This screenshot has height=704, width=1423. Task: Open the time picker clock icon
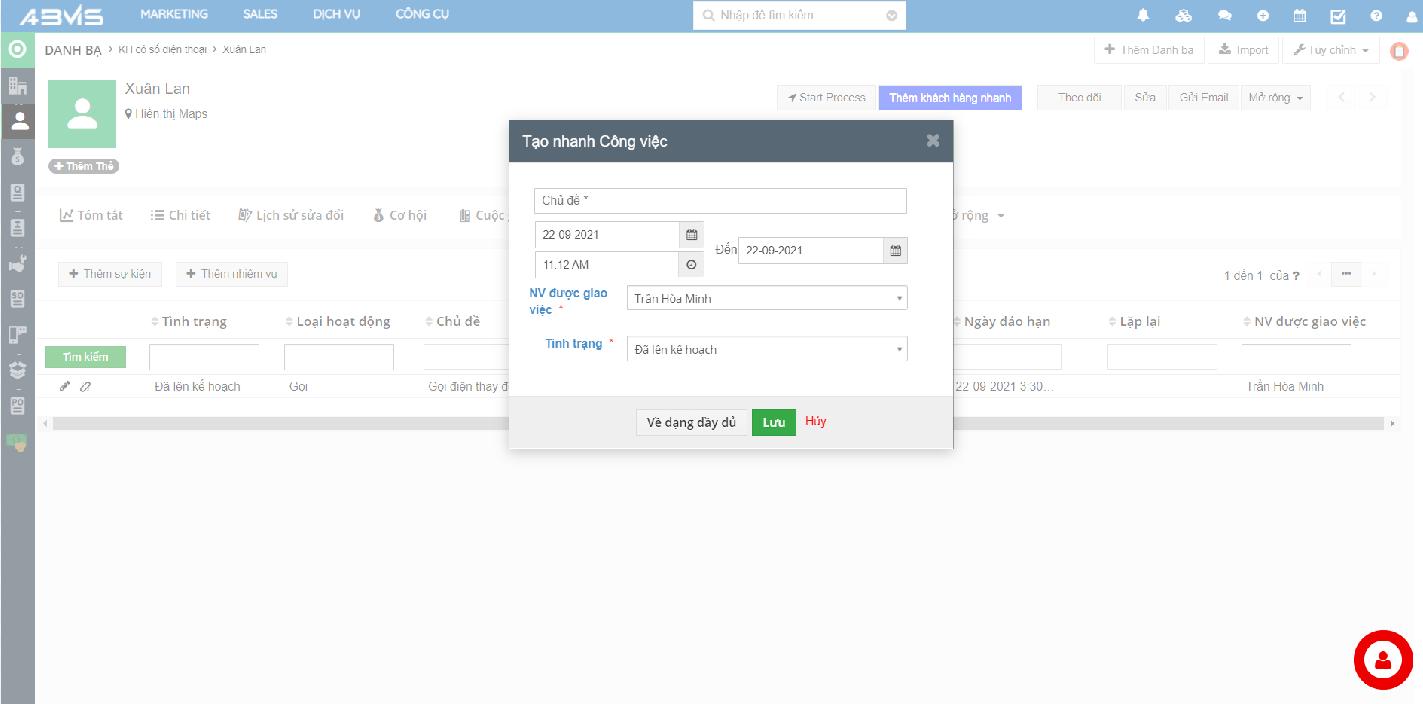pyautogui.click(x=691, y=265)
